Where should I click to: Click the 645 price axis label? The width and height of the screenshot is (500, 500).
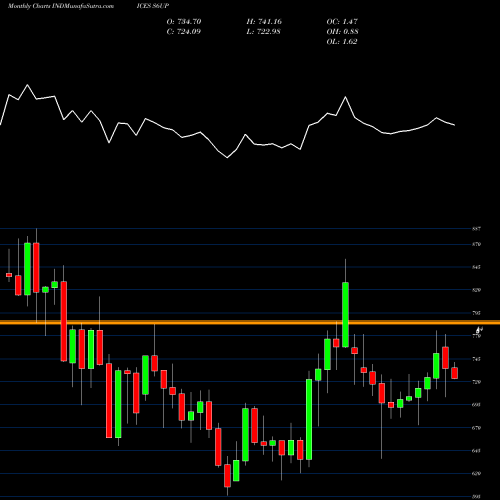coord(476,451)
